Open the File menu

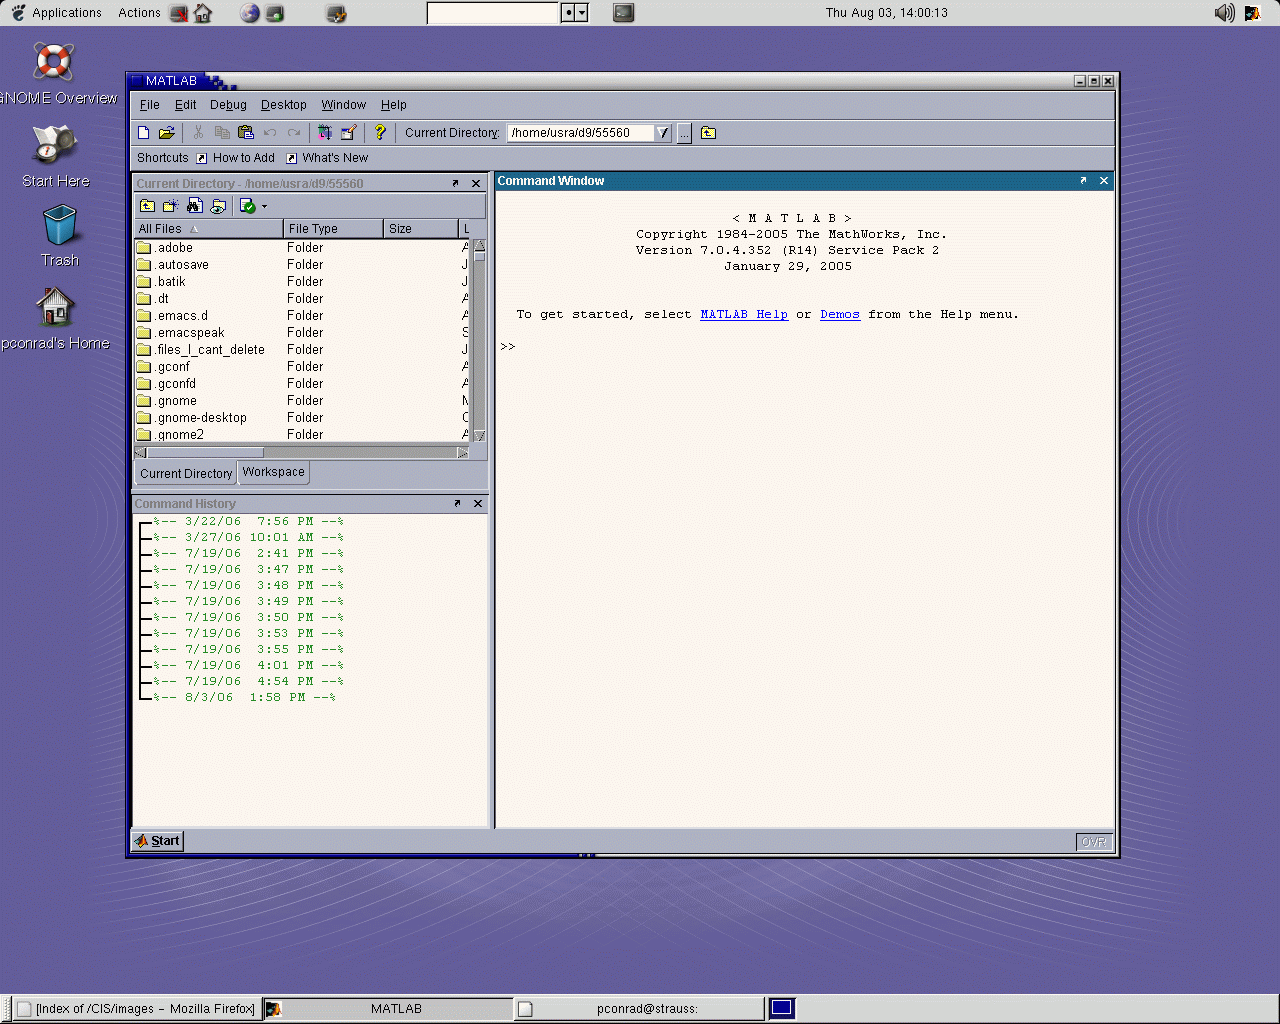pyautogui.click(x=150, y=105)
